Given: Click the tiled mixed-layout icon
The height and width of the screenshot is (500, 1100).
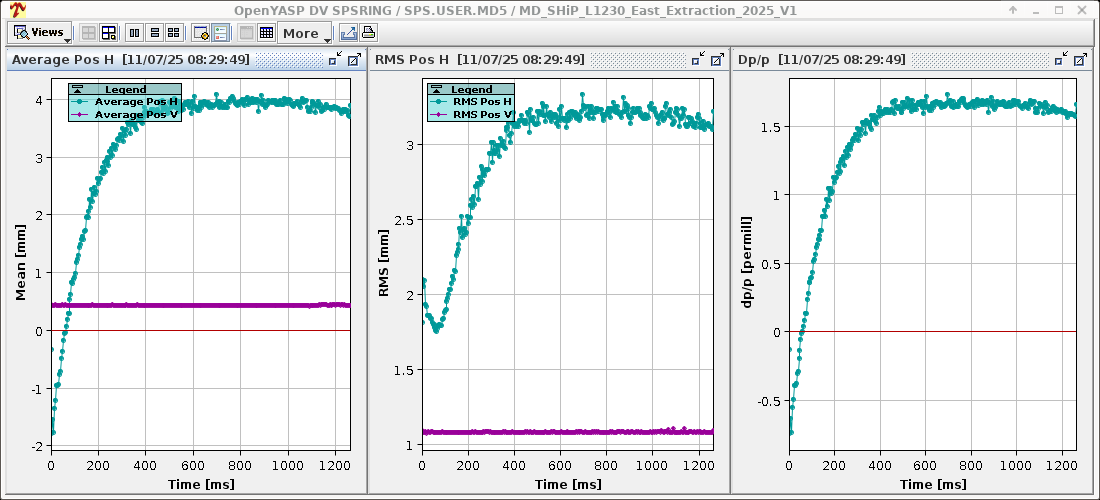Looking at the screenshot, I should point(109,33).
